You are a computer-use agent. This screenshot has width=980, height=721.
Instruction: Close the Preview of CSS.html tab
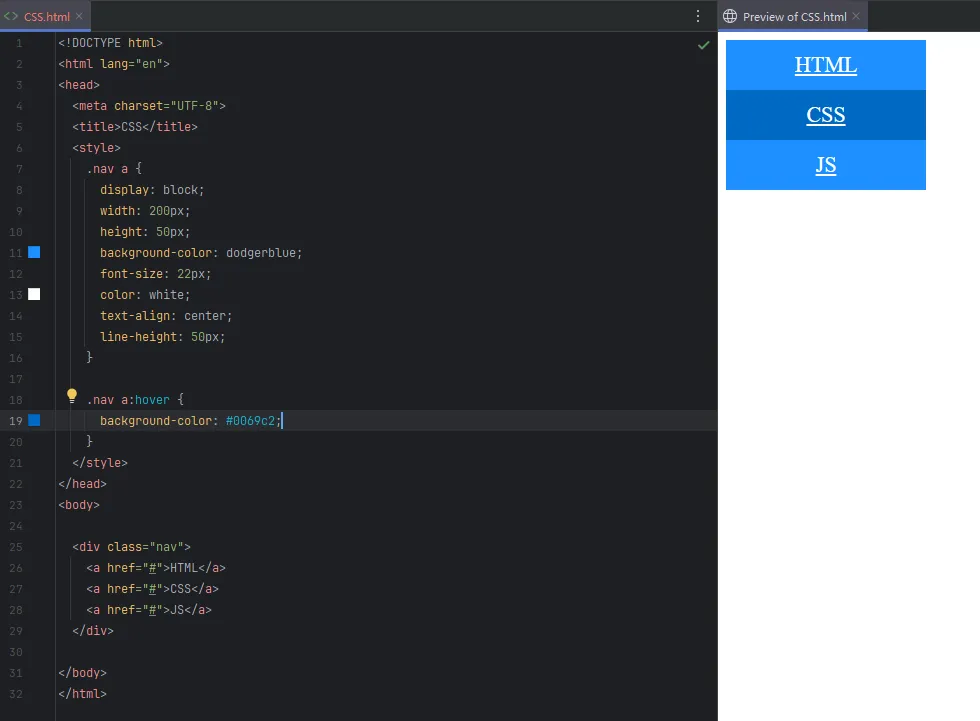pos(856,16)
